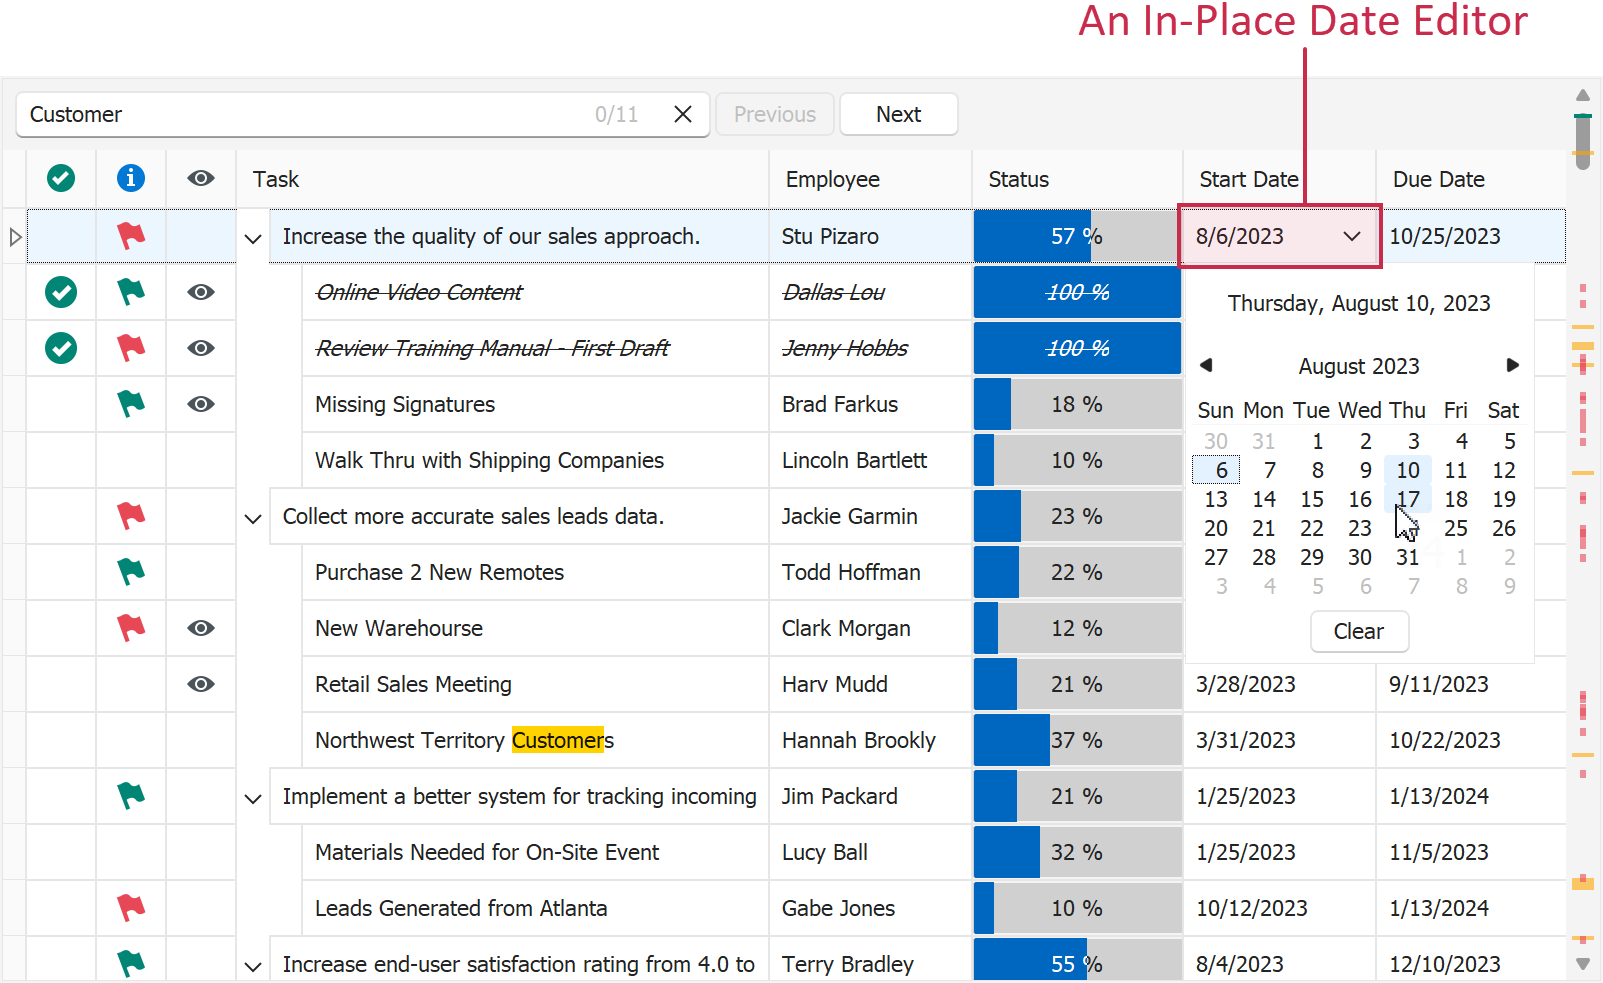The height and width of the screenshot is (983, 1603).
Task: Click the info icon column header
Action: tap(131, 178)
